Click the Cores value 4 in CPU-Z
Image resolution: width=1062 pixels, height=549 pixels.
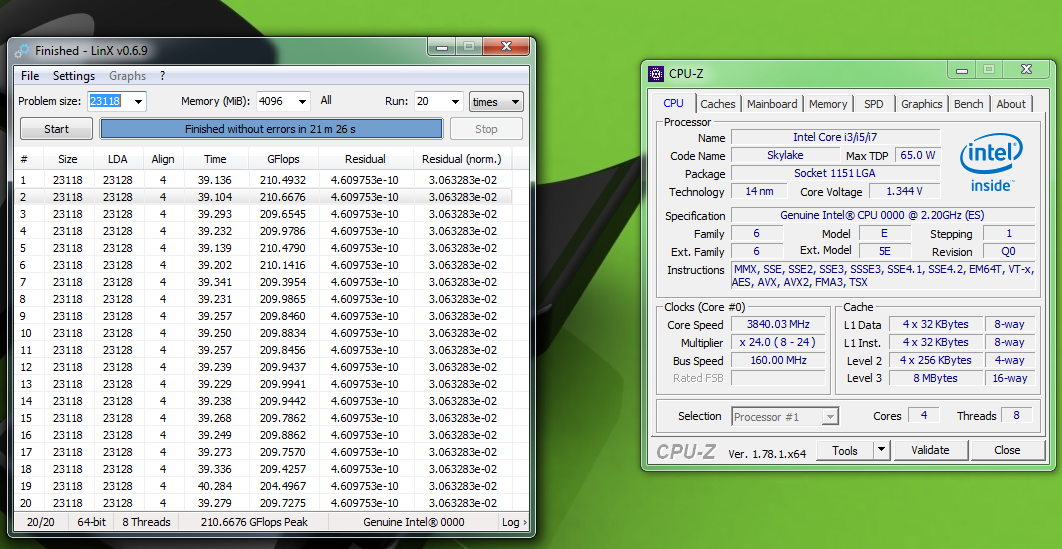pos(924,416)
